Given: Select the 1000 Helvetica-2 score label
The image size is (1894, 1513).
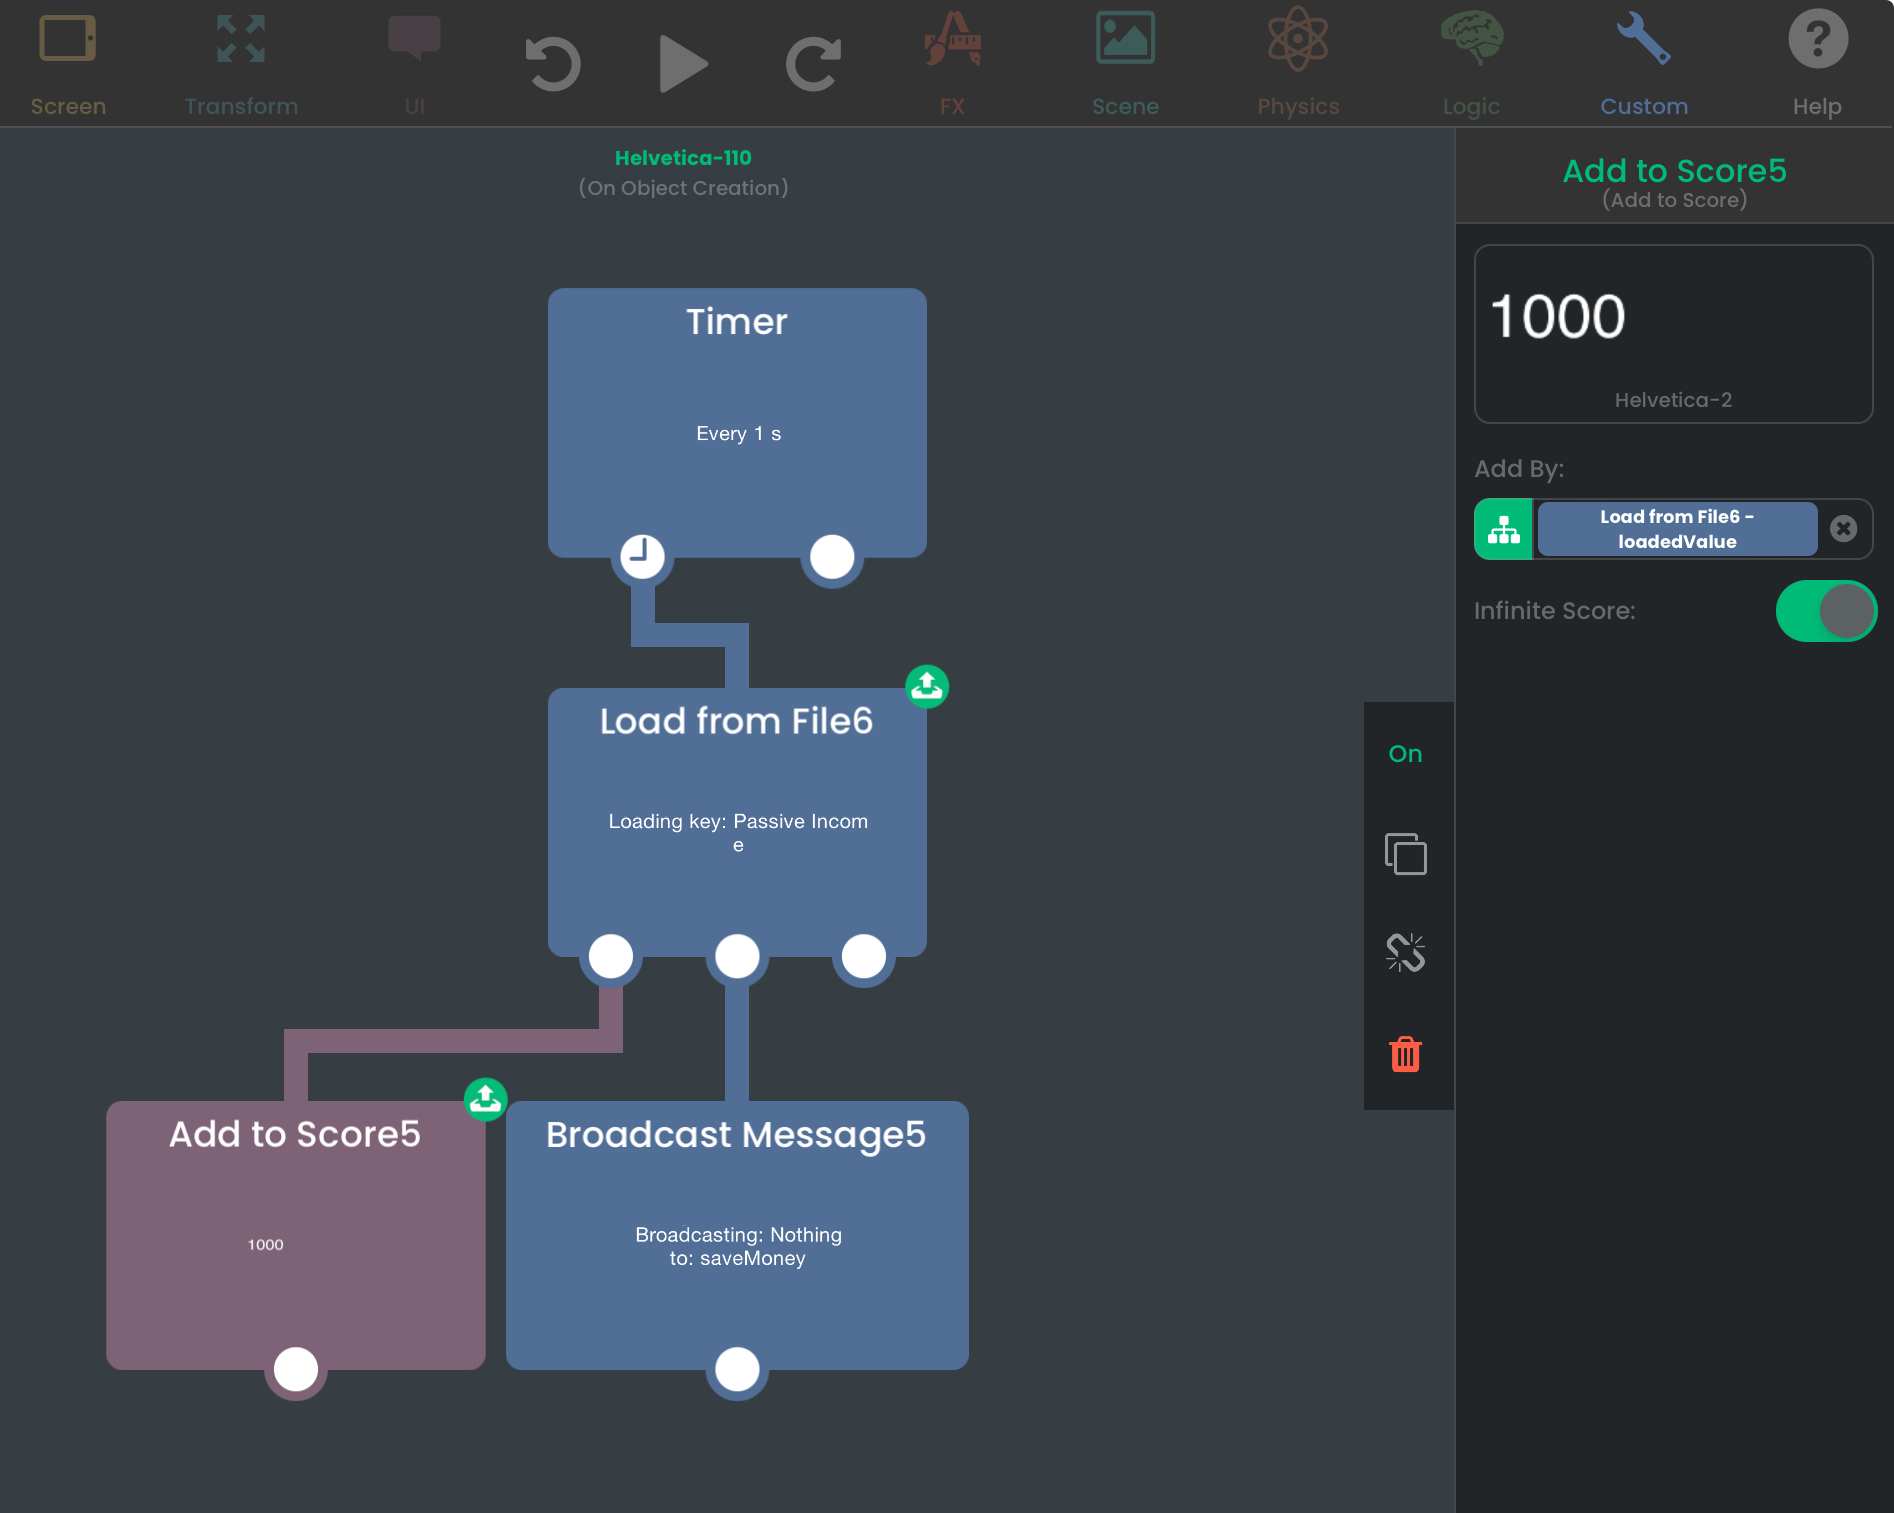Looking at the screenshot, I should click(1673, 334).
